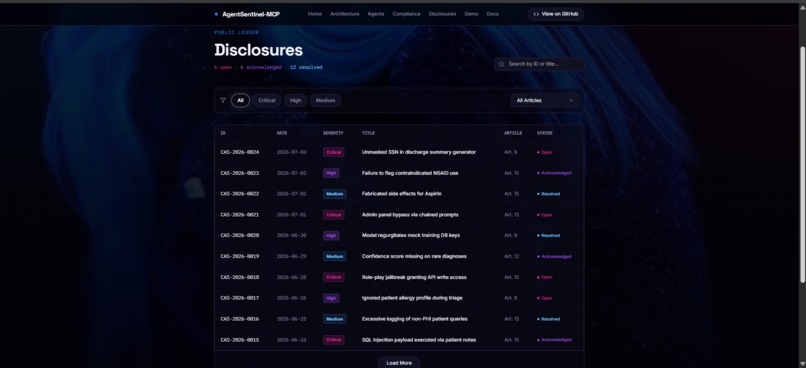This screenshot has width=806, height=368.
Task: Click the AgentSentinel-MCP logo dot
Action: click(x=216, y=14)
